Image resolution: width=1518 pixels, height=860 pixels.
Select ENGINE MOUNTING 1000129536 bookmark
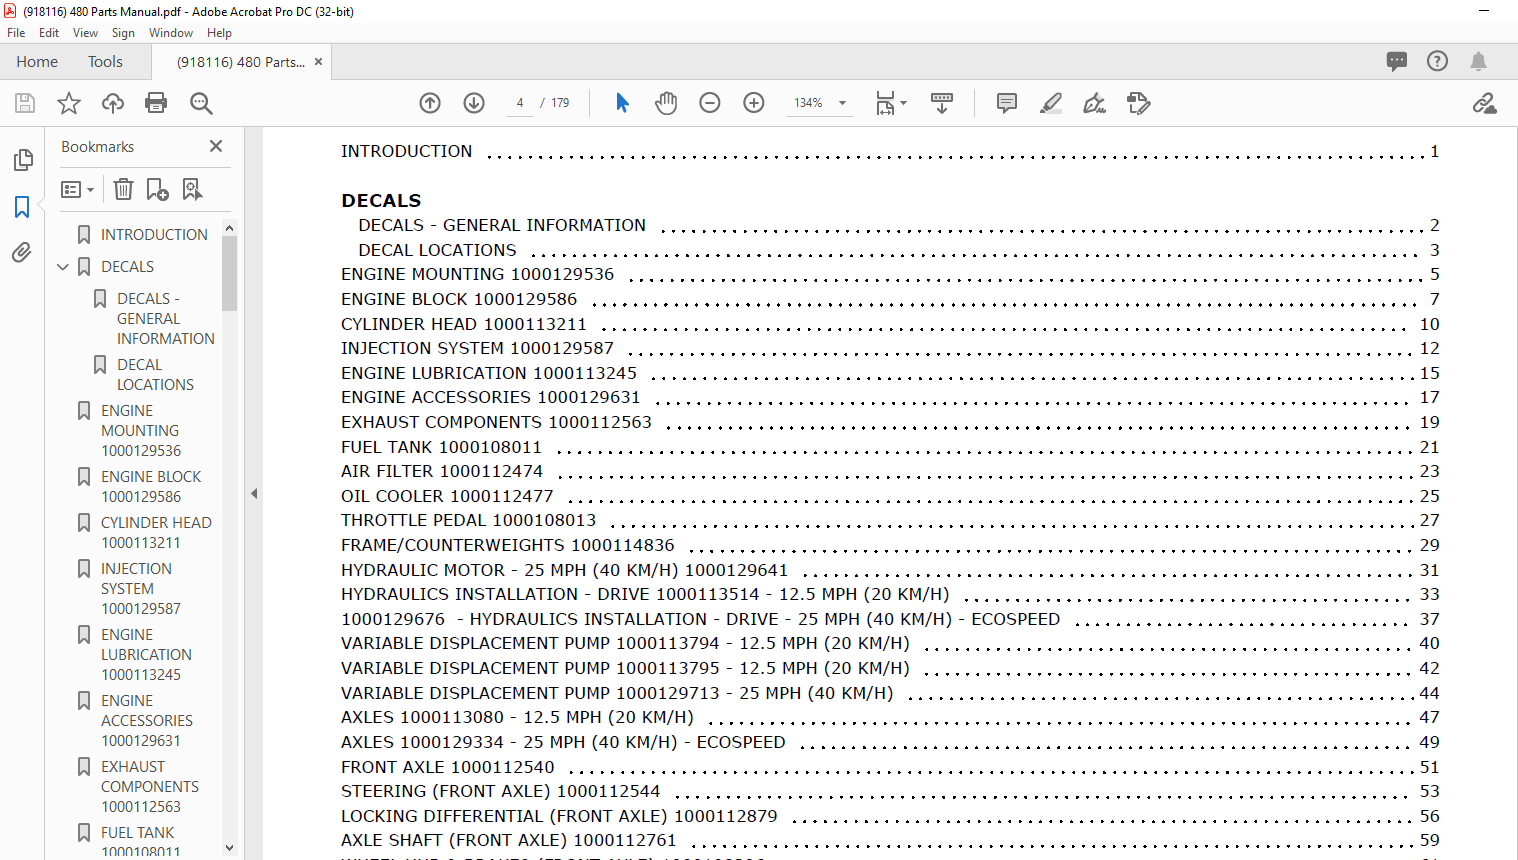coord(141,431)
